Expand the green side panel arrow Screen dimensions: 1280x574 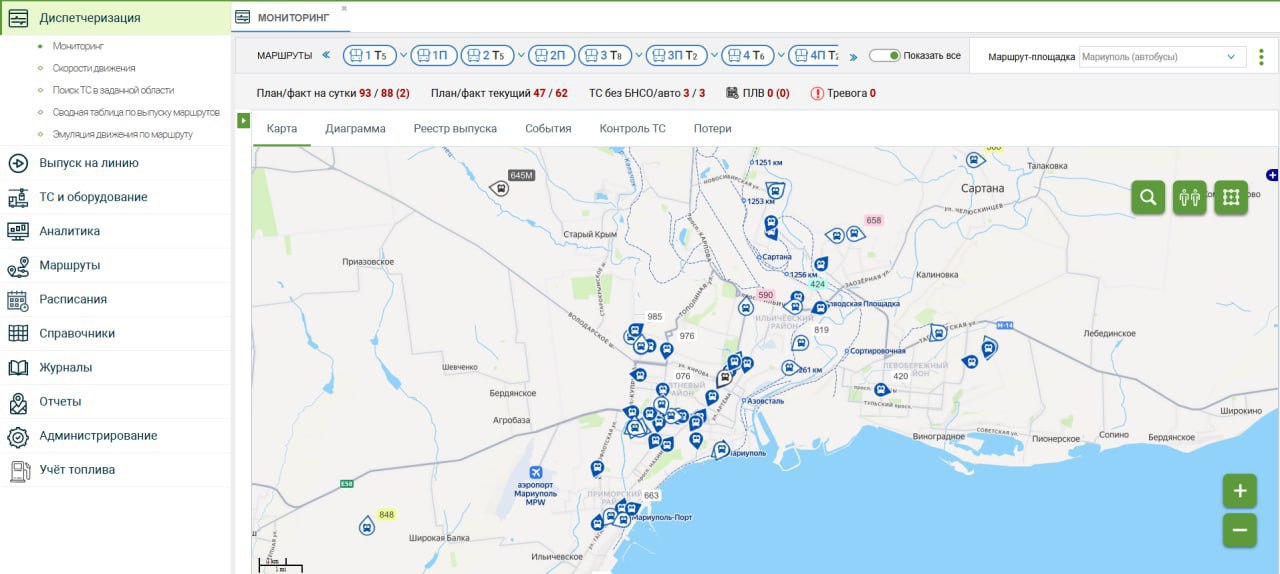(243, 121)
